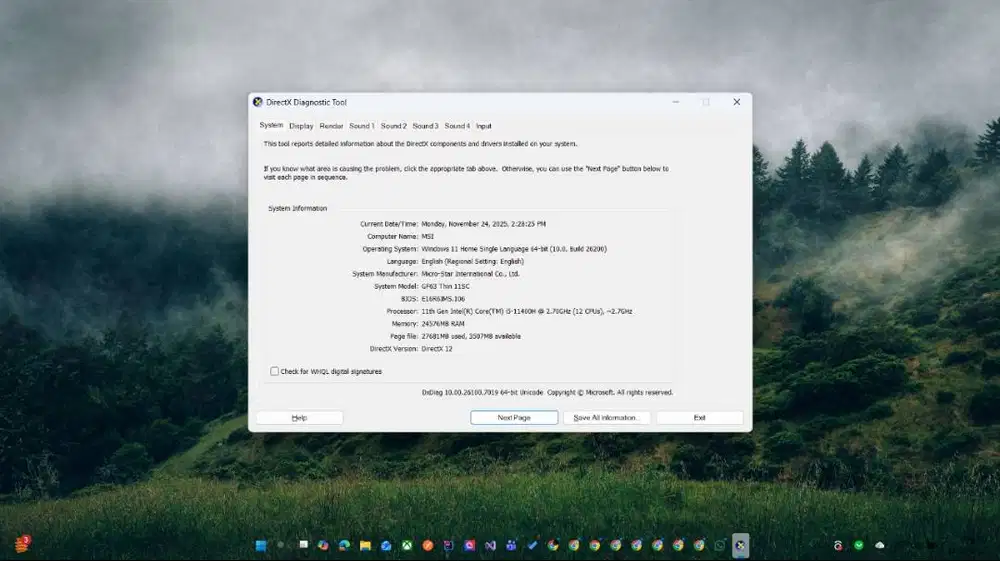Image resolution: width=1000 pixels, height=561 pixels.
Task: Open File Explorer from the taskbar
Action: (x=366, y=545)
